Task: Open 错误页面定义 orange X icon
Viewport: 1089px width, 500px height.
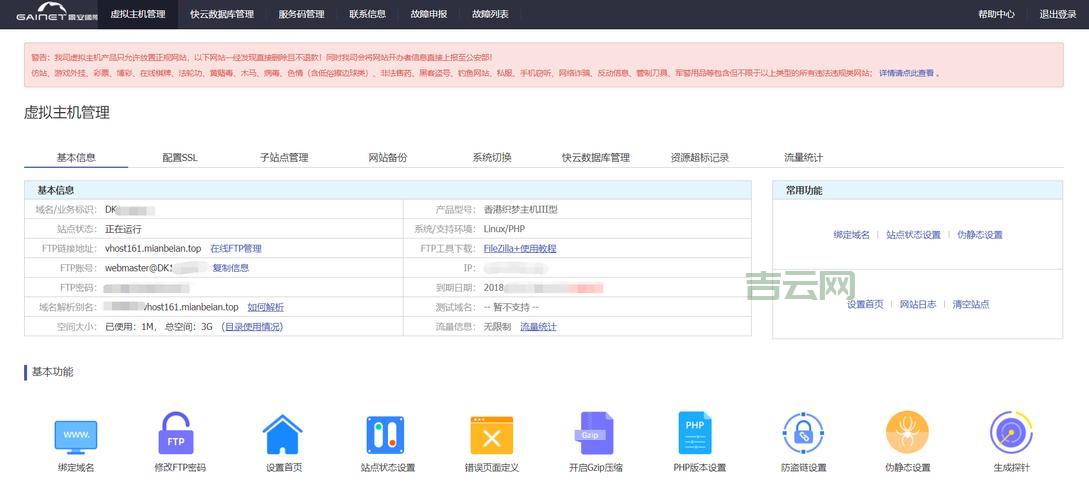Action: [x=492, y=435]
